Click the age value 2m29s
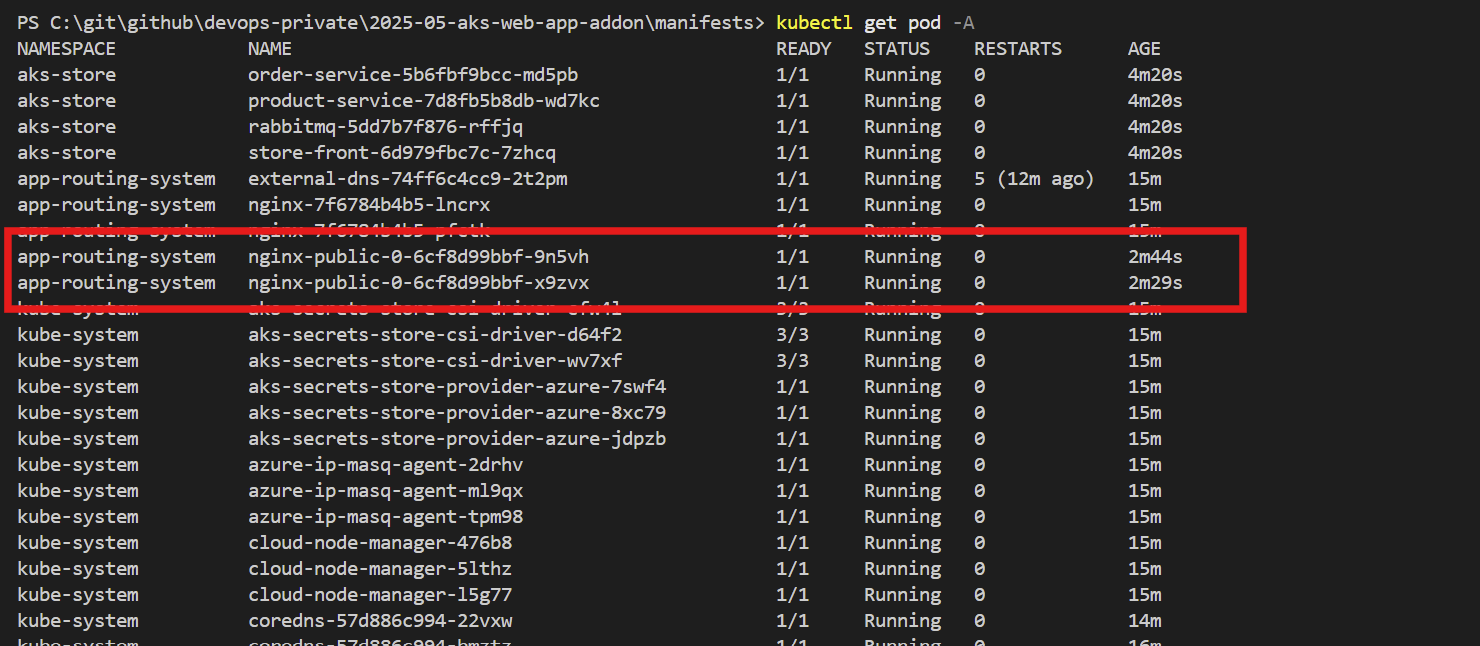 (1155, 283)
